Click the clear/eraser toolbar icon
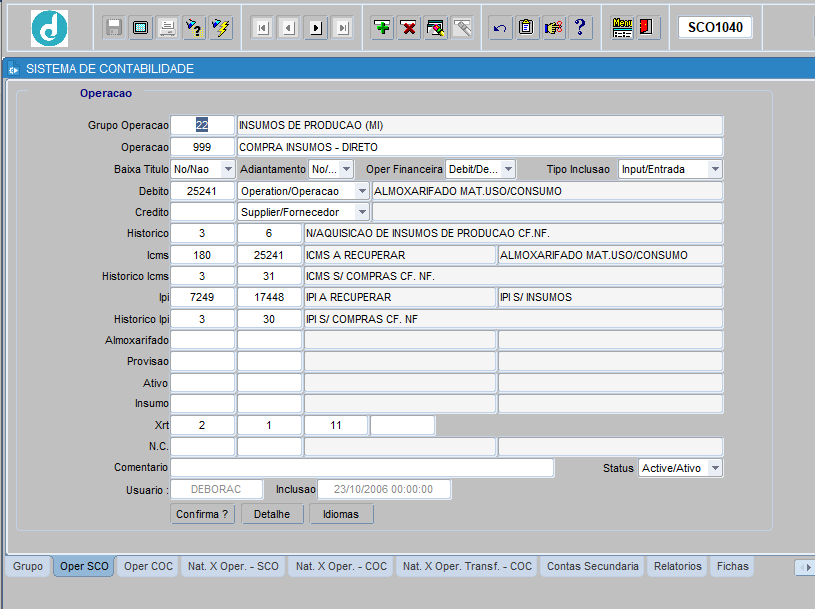 pyautogui.click(x=463, y=28)
